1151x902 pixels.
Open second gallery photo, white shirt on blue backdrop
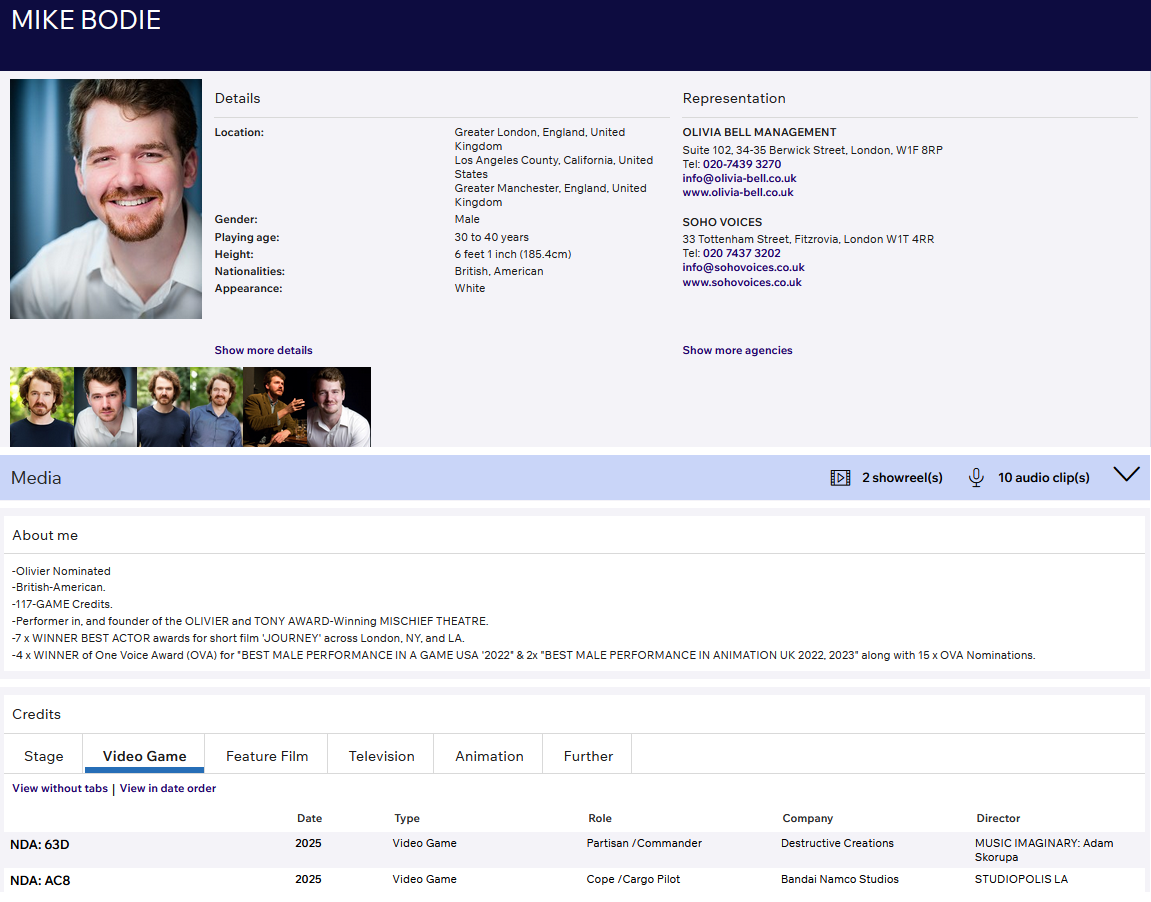coord(106,407)
